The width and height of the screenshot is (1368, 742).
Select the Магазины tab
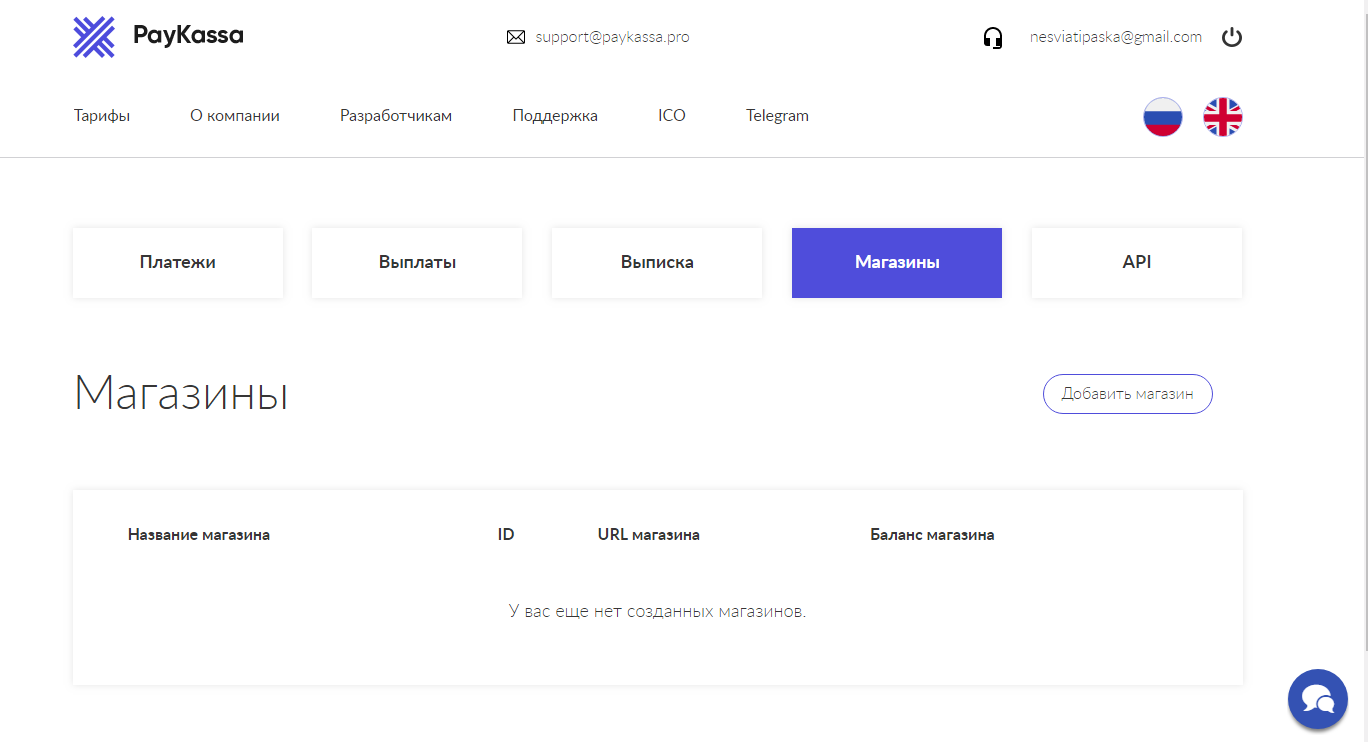point(897,263)
